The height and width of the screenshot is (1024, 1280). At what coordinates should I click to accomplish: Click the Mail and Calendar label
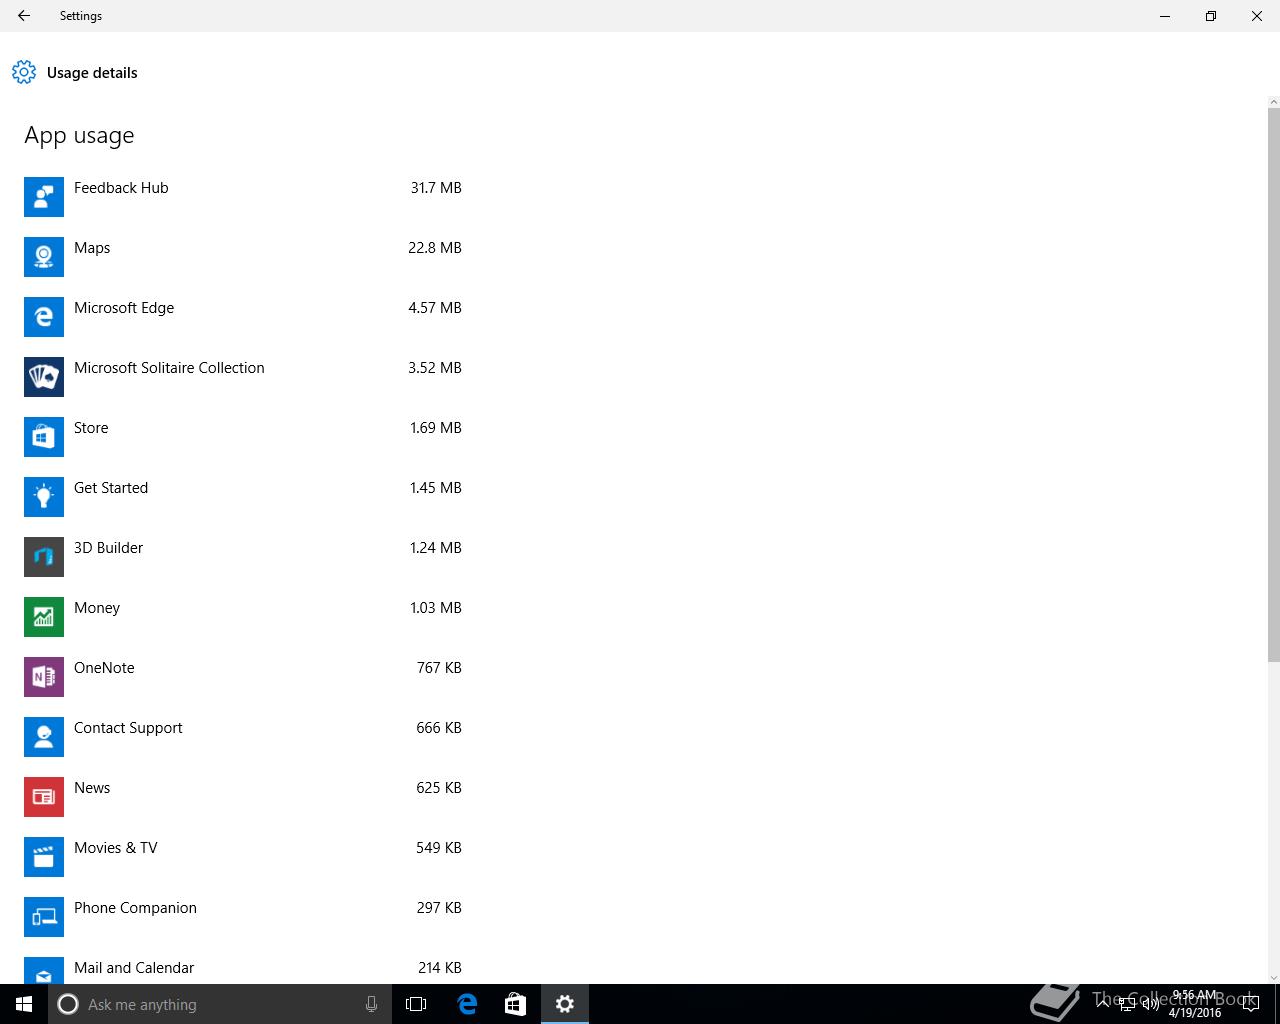134,968
